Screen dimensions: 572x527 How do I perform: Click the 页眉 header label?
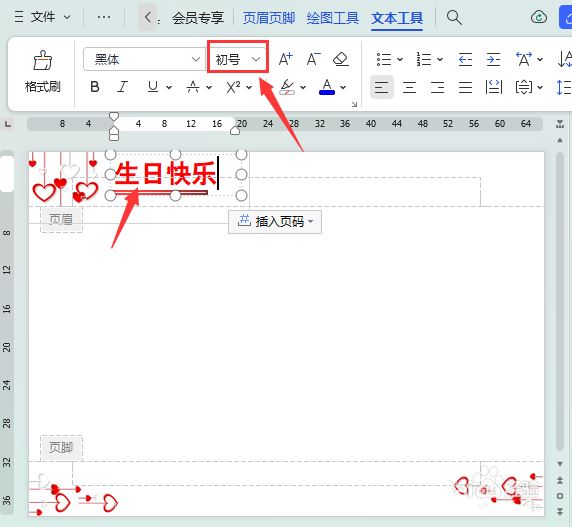tap(61, 219)
